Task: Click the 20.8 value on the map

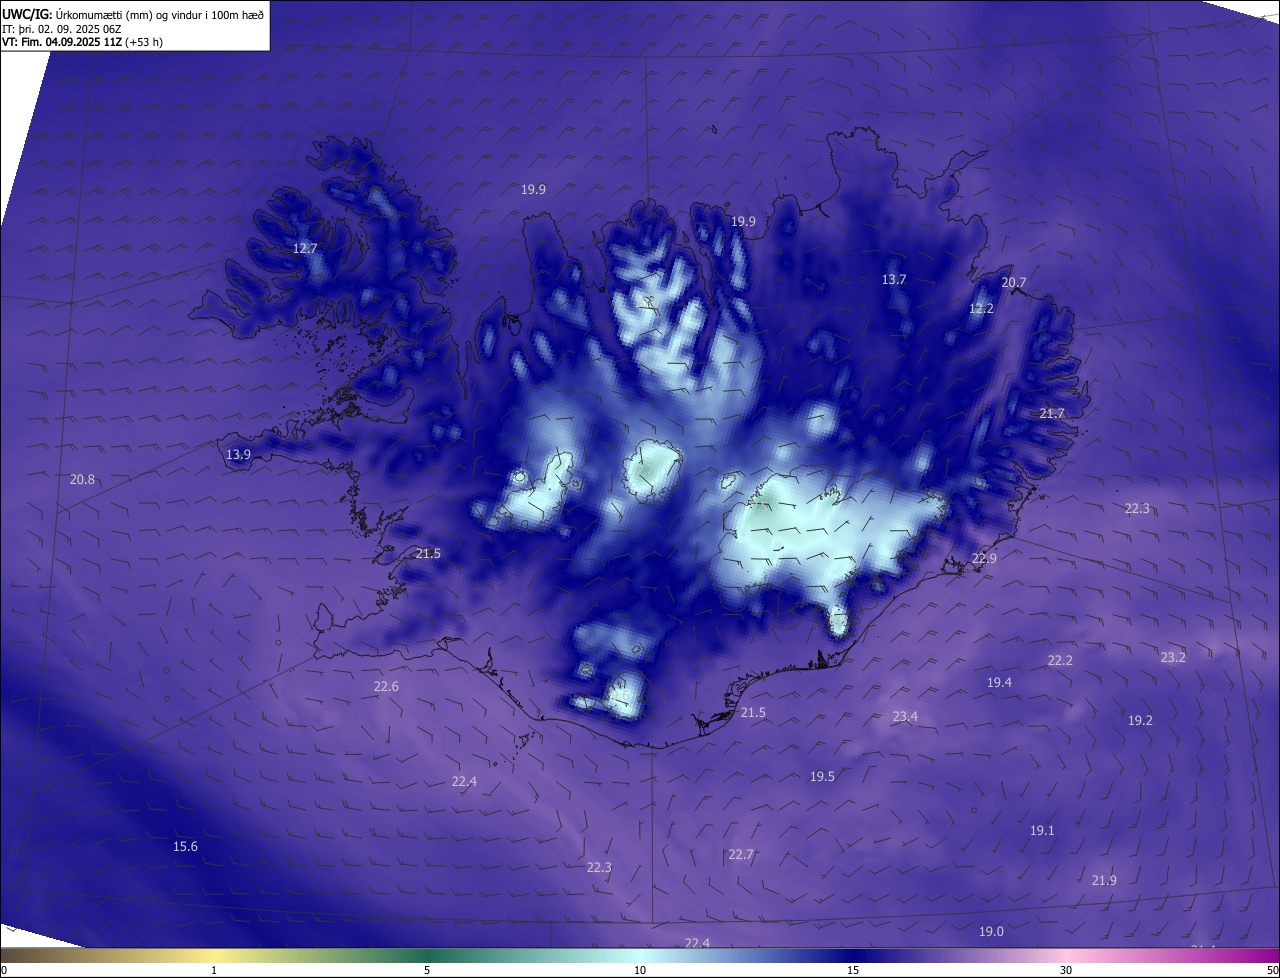Action: pyautogui.click(x=82, y=480)
